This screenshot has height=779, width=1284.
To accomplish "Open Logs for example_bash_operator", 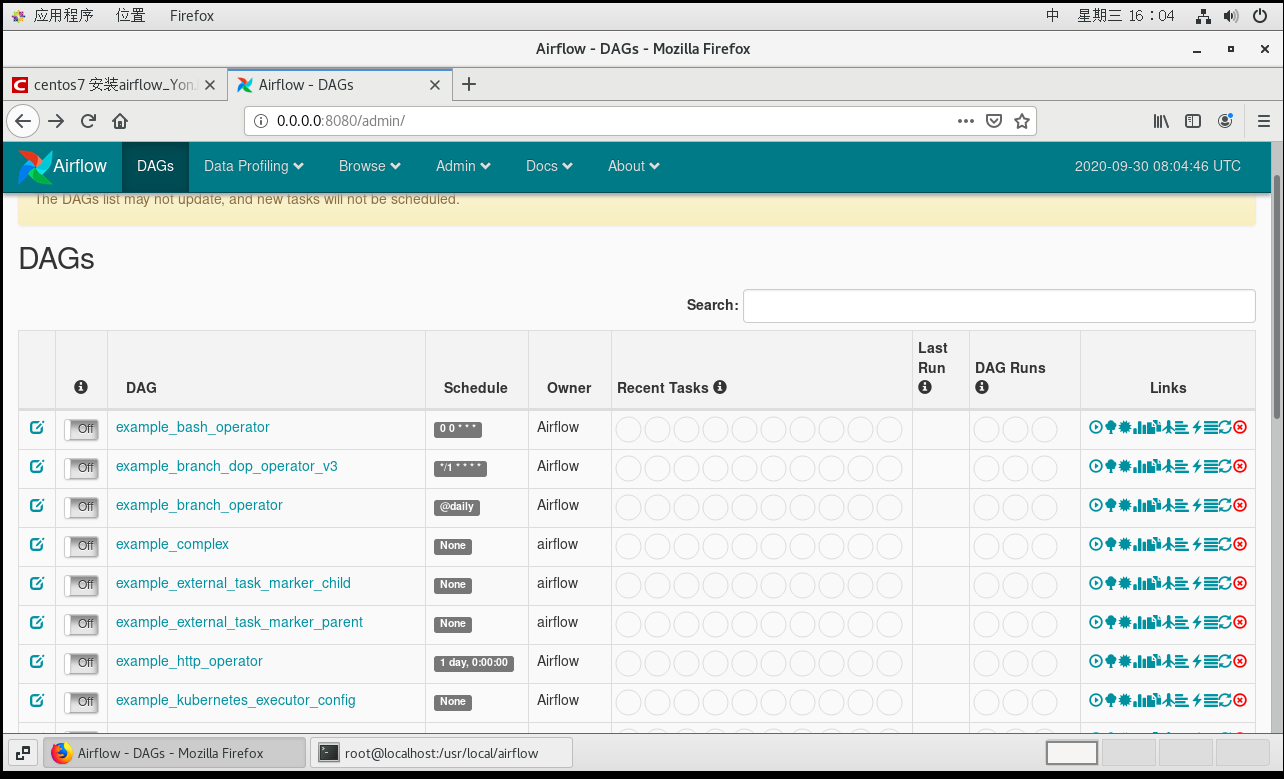I will 1211,427.
